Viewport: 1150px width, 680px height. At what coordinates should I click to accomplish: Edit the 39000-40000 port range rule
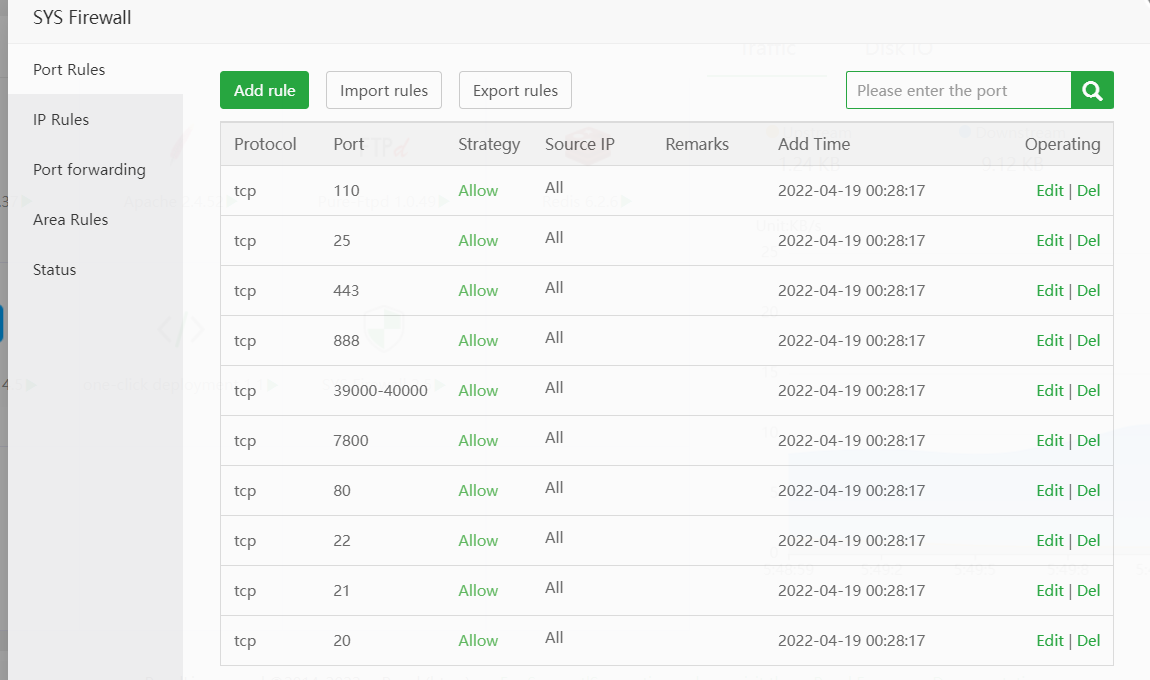(1049, 391)
